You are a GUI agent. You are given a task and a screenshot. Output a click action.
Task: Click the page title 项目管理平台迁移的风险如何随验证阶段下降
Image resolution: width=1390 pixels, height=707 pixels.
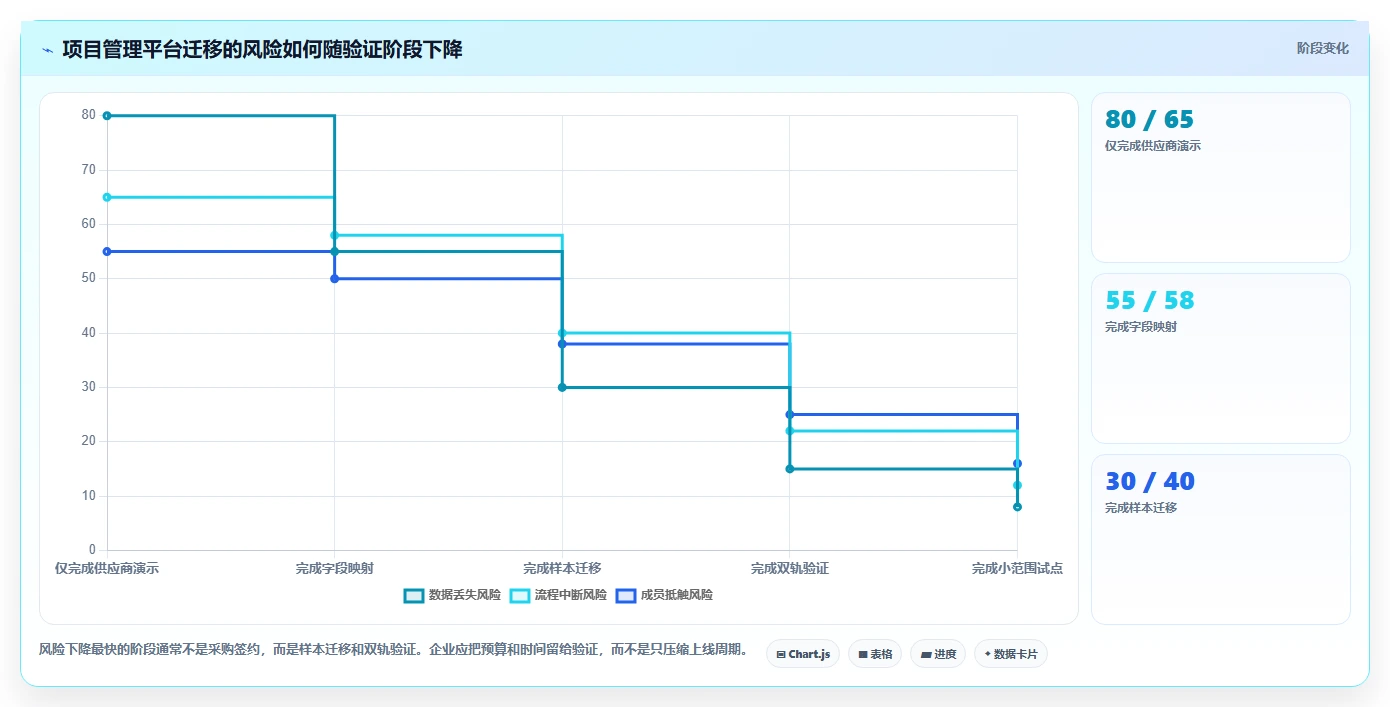pos(262,50)
